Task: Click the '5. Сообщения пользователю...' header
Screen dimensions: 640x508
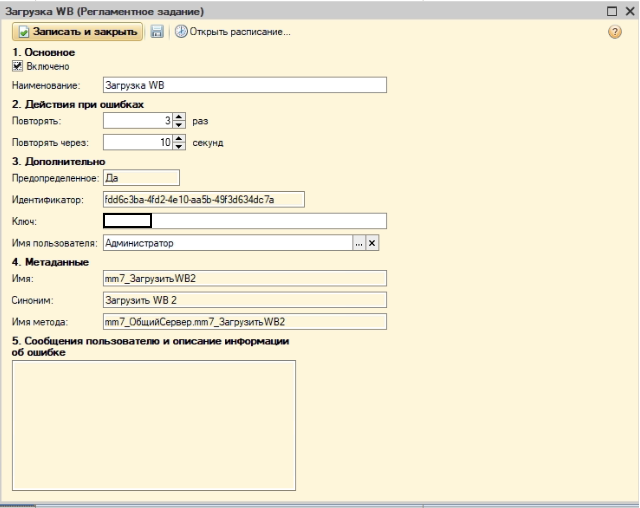Action: tap(151, 346)
